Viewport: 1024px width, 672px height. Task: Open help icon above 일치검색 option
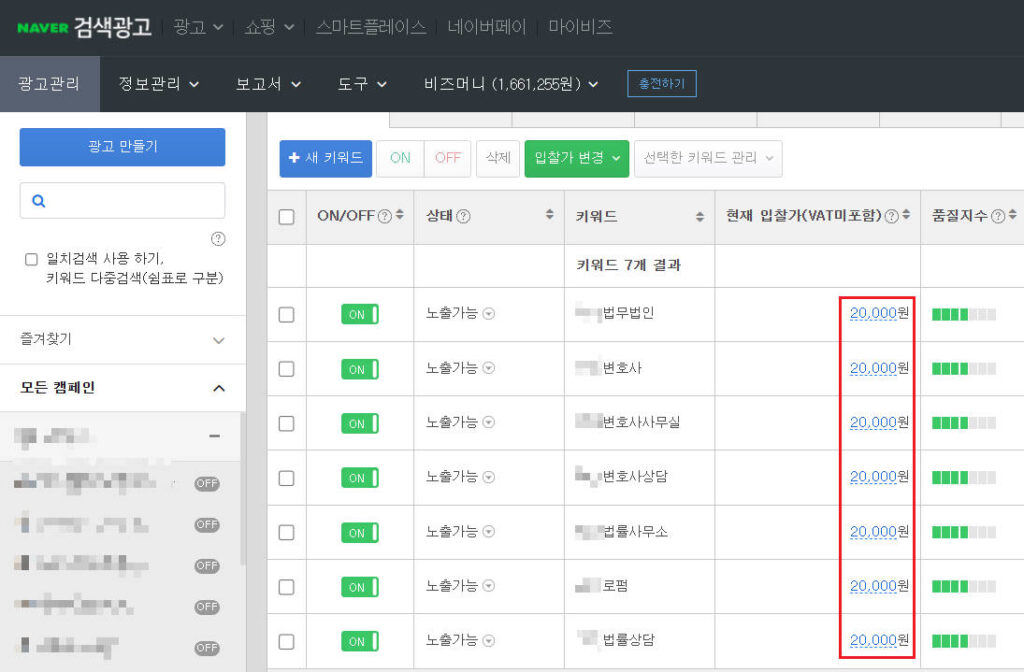pos(218,239)
